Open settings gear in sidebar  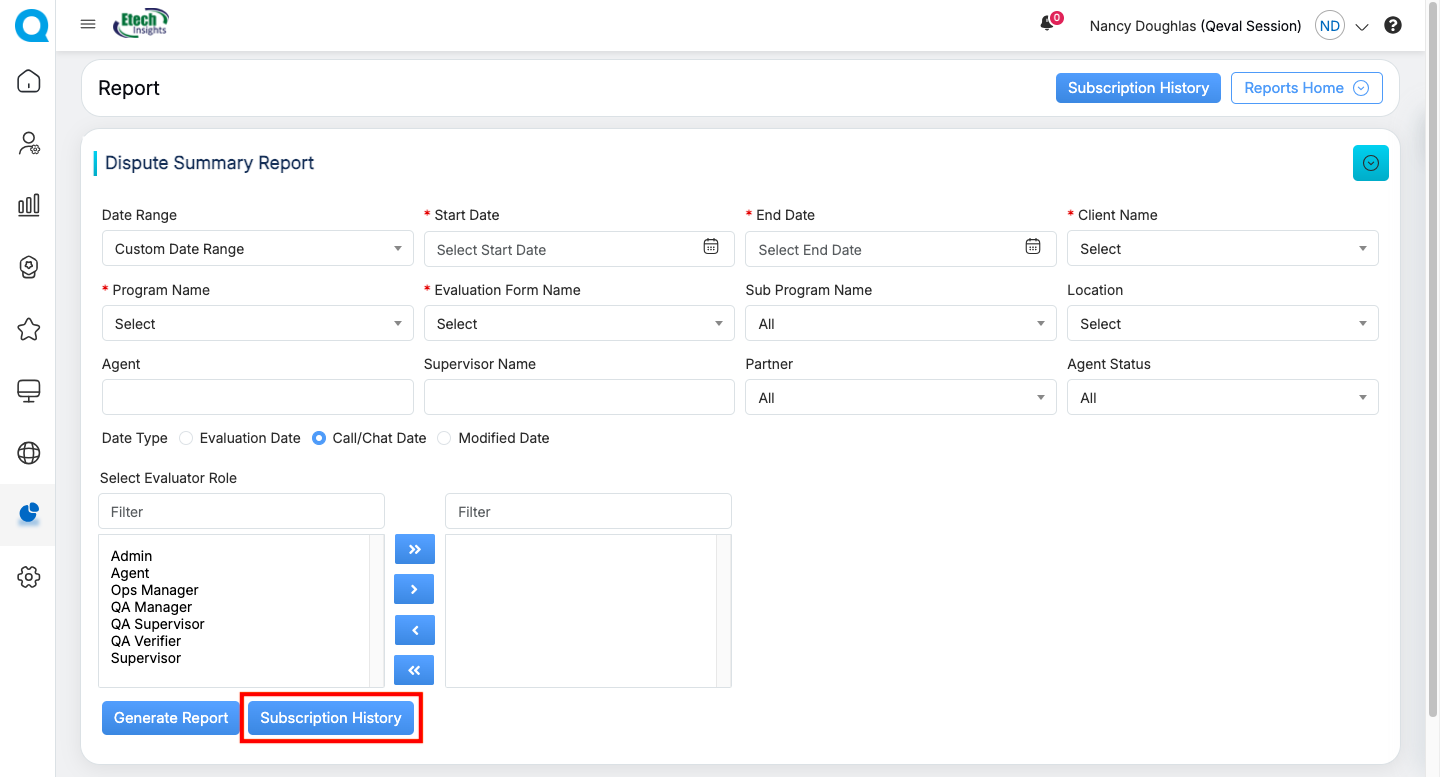pos(29,577)
